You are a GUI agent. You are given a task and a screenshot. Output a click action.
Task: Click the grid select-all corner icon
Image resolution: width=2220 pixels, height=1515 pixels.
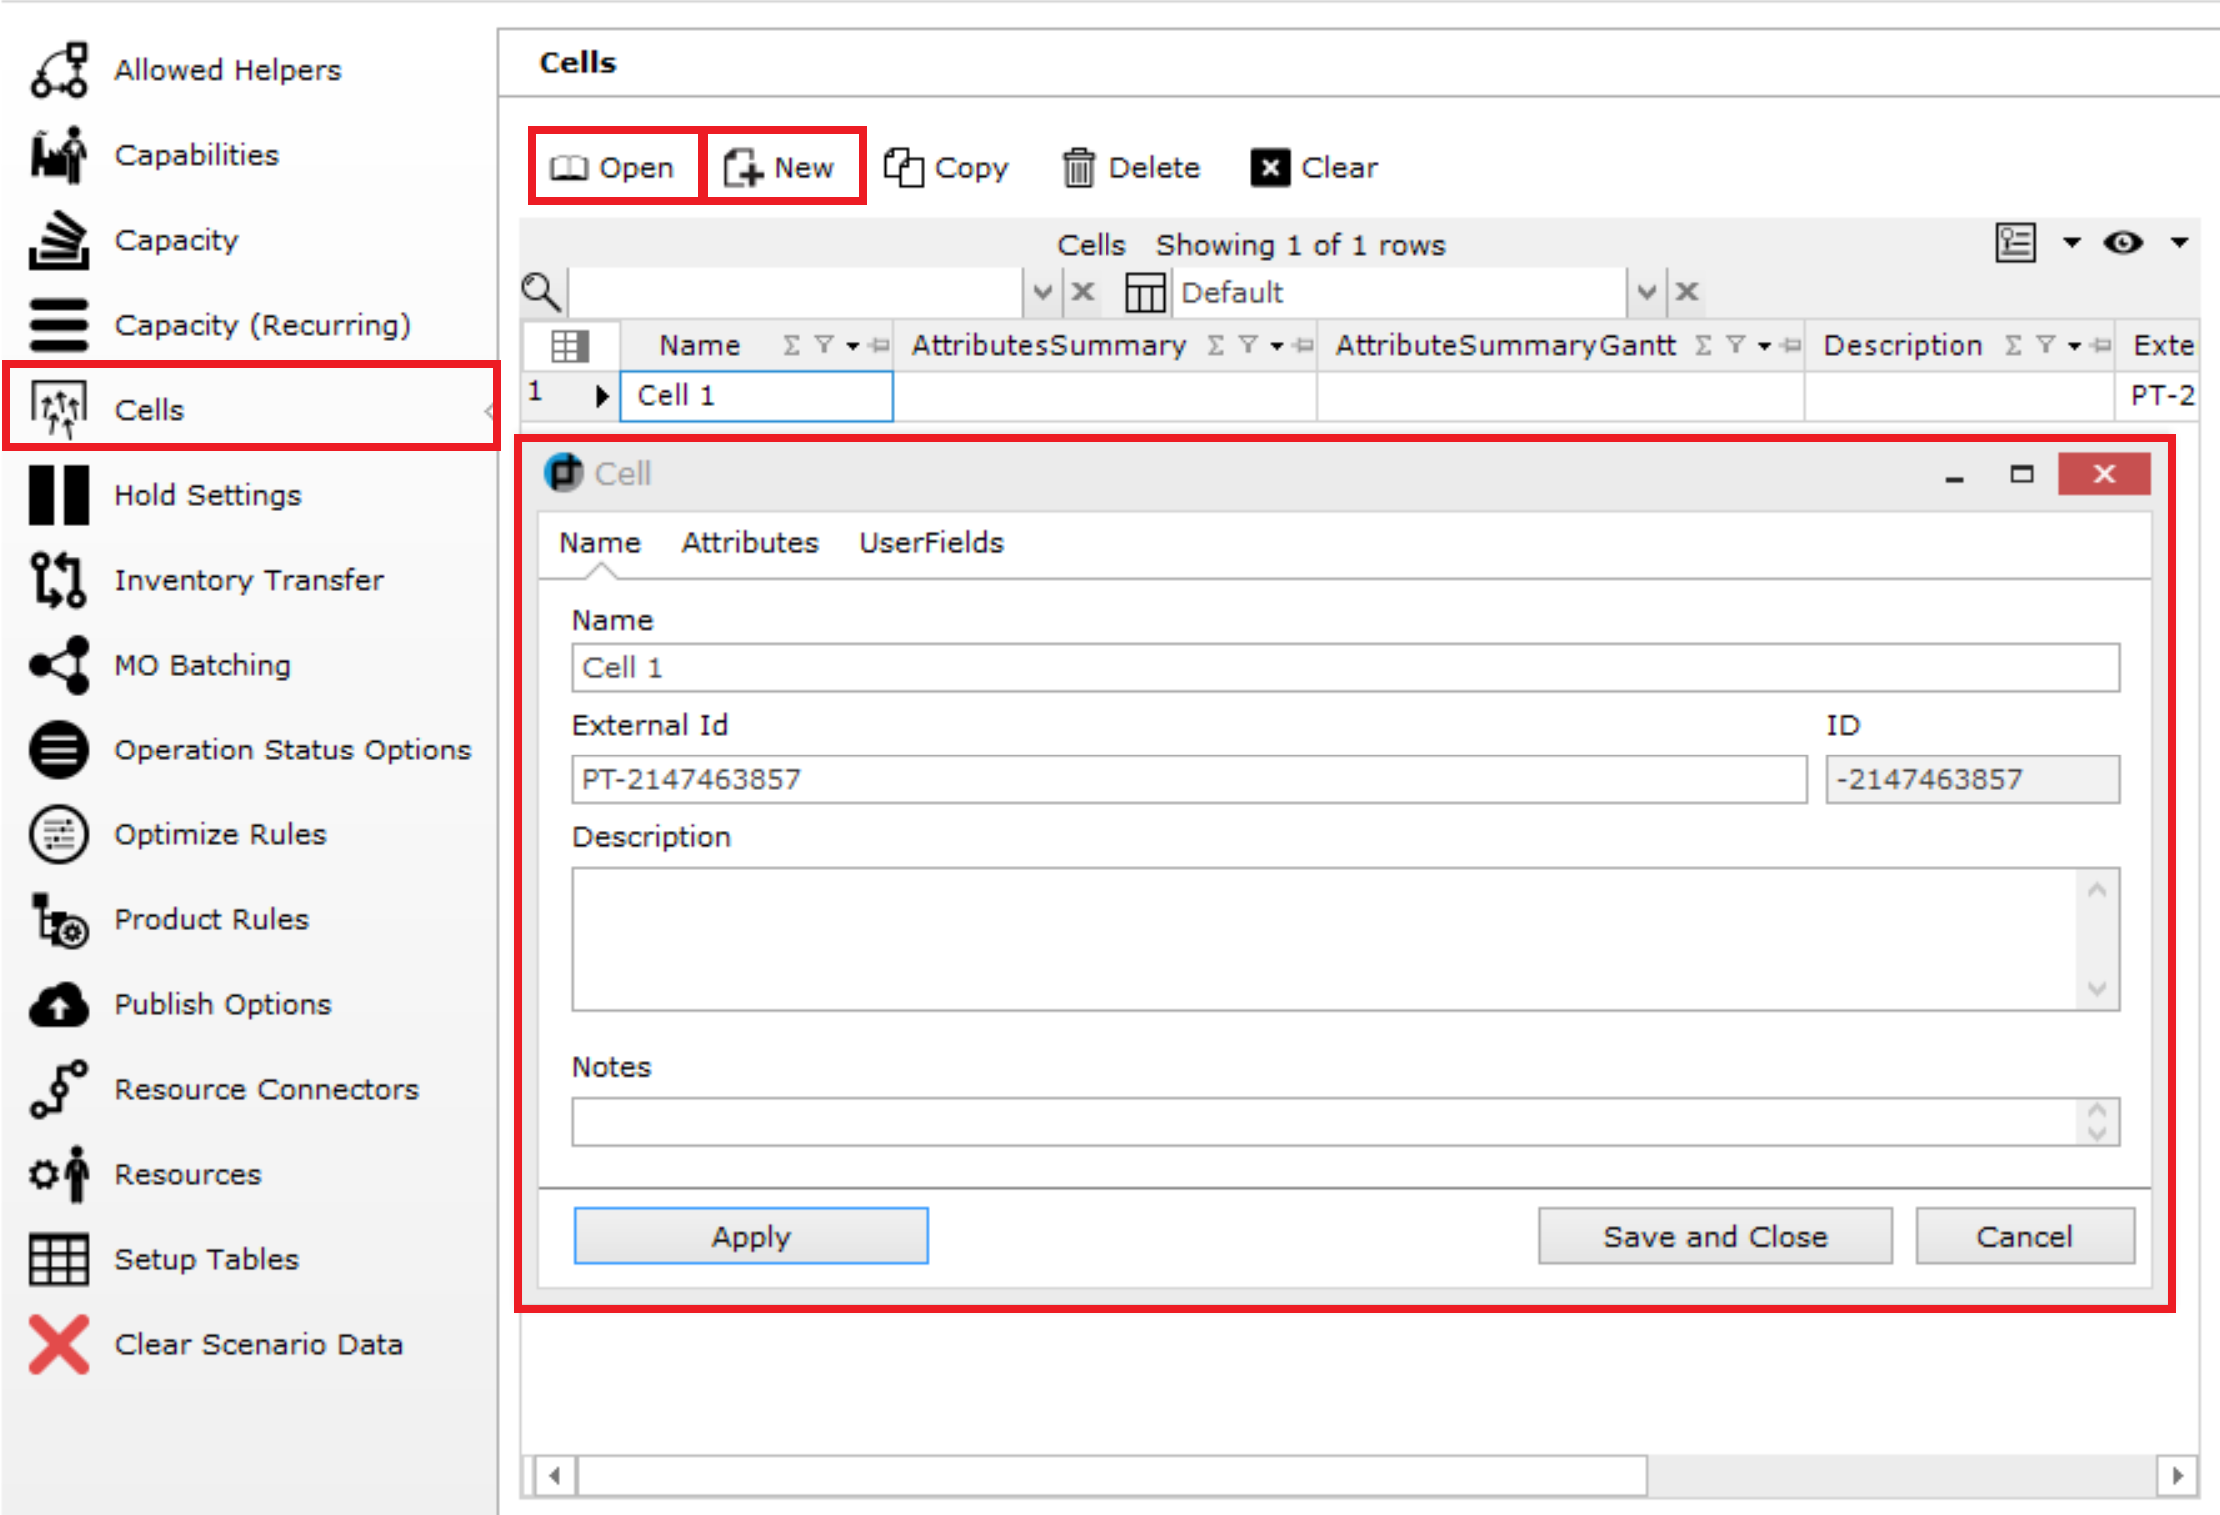tap(570, 346)
